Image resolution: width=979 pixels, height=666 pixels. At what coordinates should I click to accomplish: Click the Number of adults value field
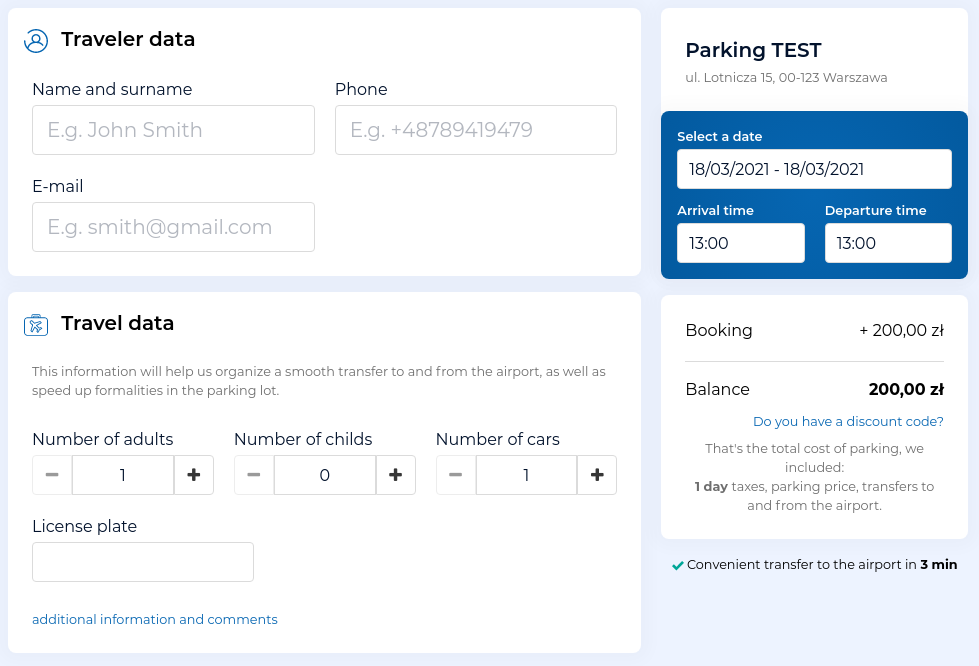point(123,475)
